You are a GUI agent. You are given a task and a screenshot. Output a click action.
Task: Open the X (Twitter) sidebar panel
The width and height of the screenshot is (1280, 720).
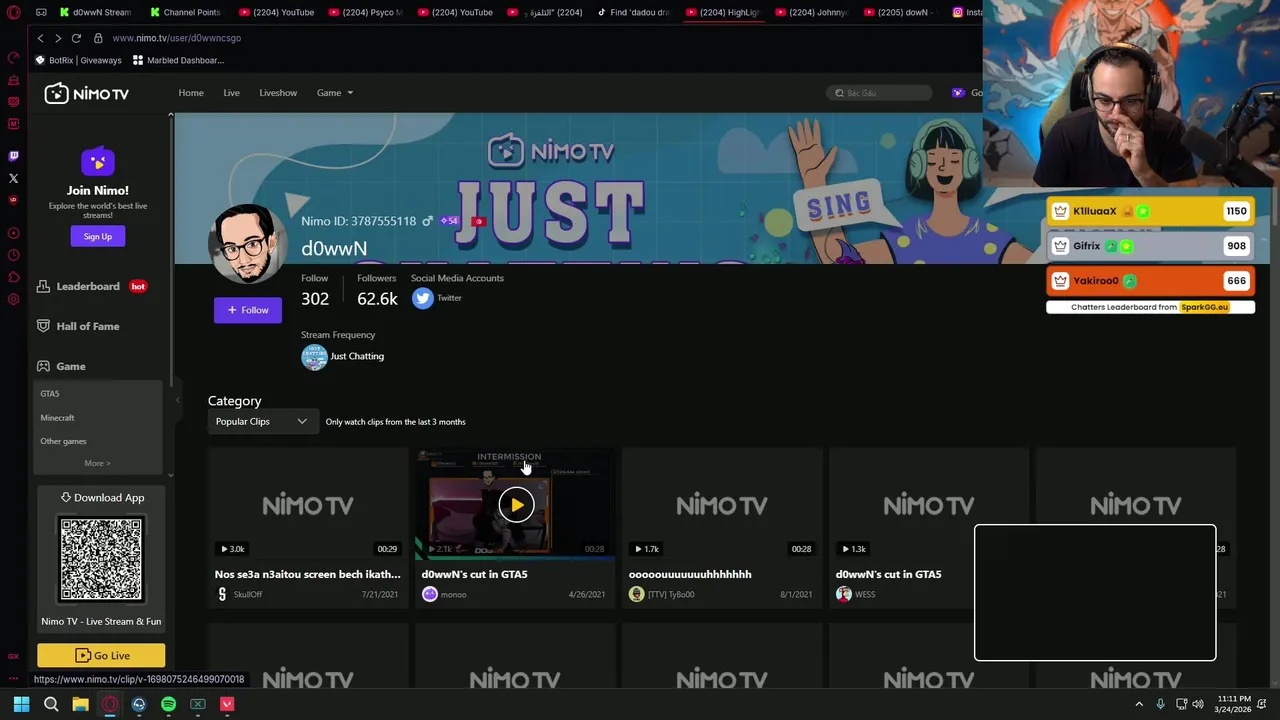[x=13, y=179]
